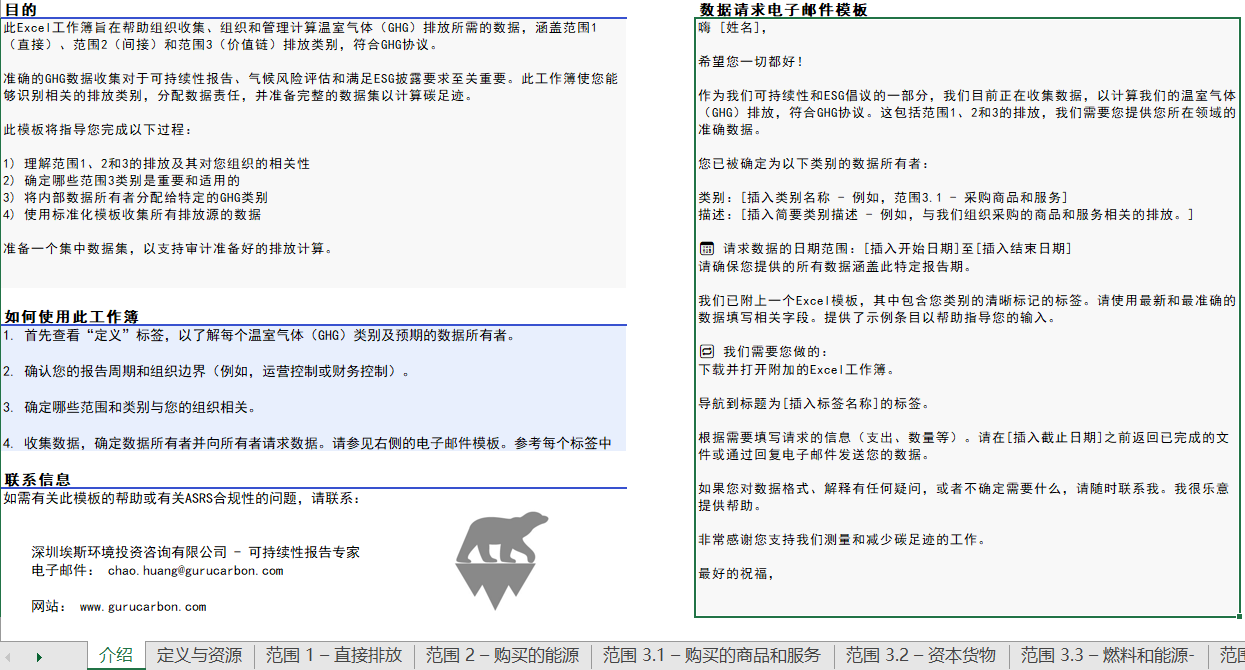
Task: Click 如需有关此模板的帮助 contact line
Action: 183,499
